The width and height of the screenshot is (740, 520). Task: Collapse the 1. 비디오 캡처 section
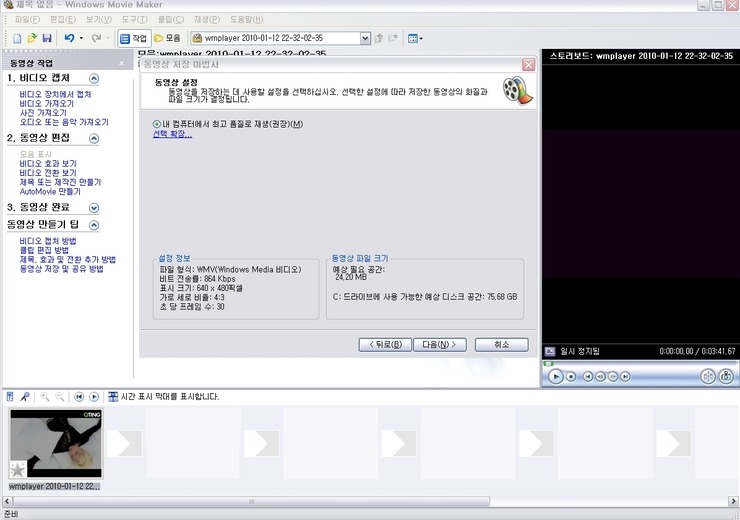(x=94, y=79)
